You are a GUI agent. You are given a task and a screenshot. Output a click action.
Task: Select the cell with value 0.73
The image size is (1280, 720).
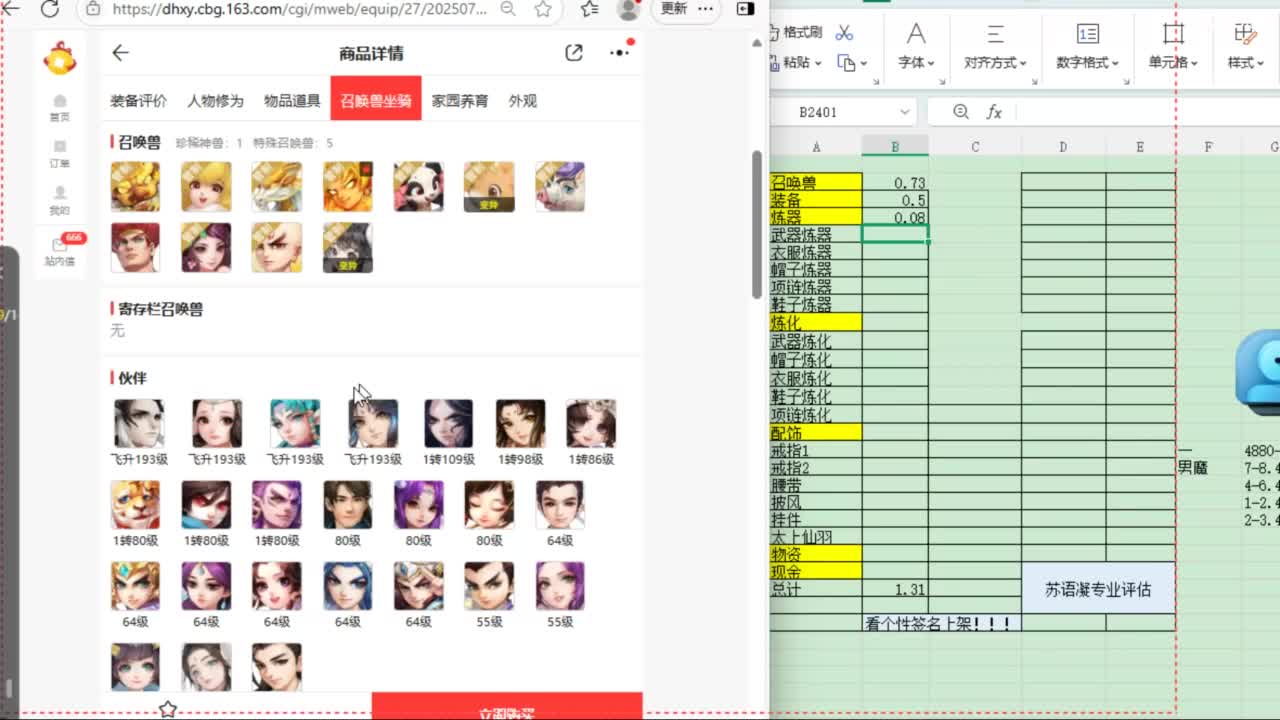click(x=895, y=182)
